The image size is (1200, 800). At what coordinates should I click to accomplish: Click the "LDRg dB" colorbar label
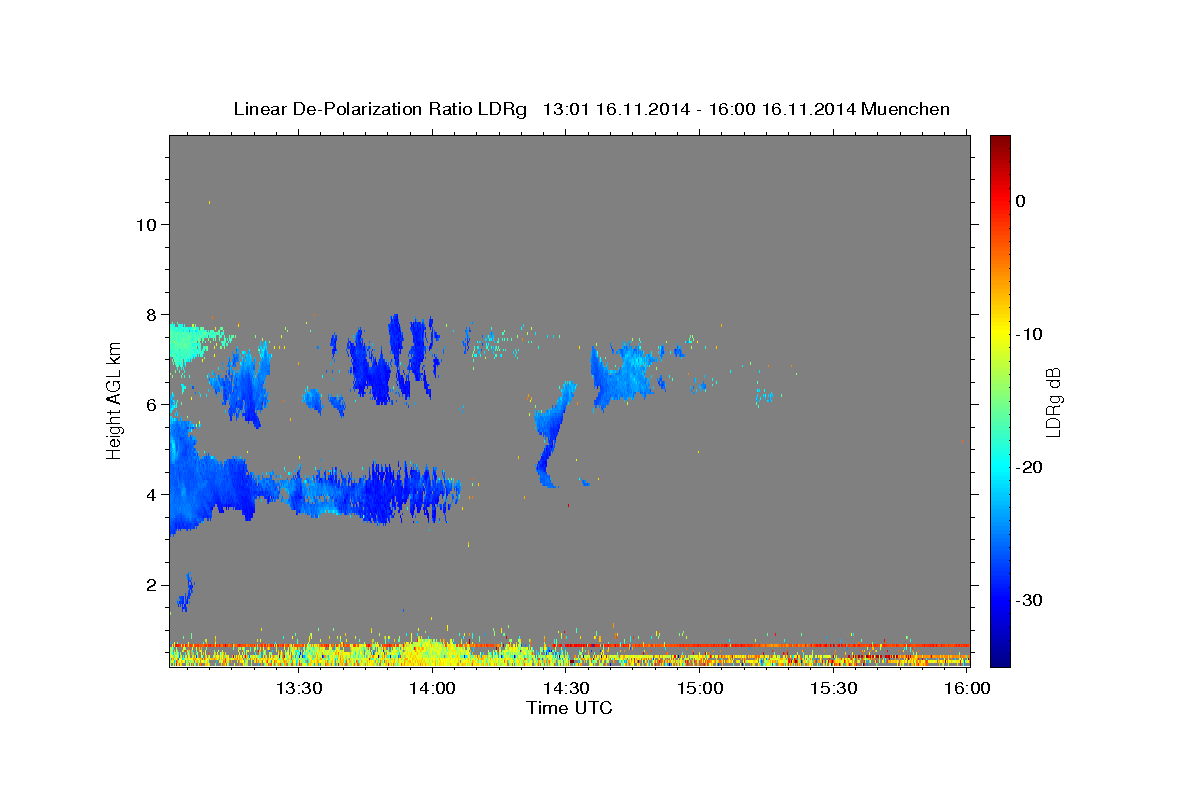1053,402
